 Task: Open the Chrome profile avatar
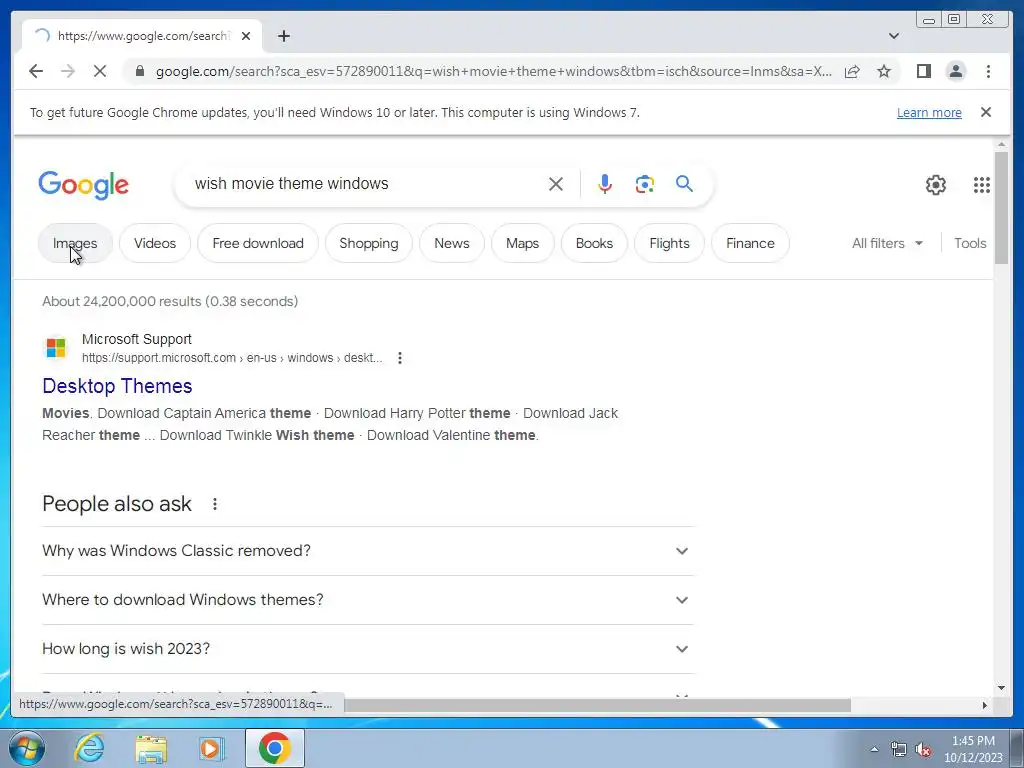pos(955,71)
